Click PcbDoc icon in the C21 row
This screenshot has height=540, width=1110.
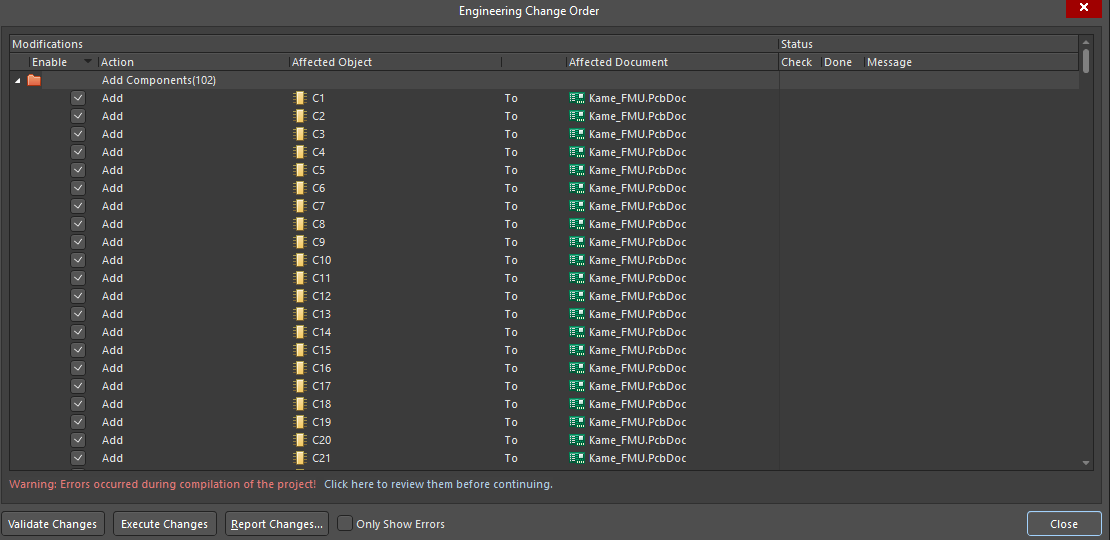coord(577,459)
